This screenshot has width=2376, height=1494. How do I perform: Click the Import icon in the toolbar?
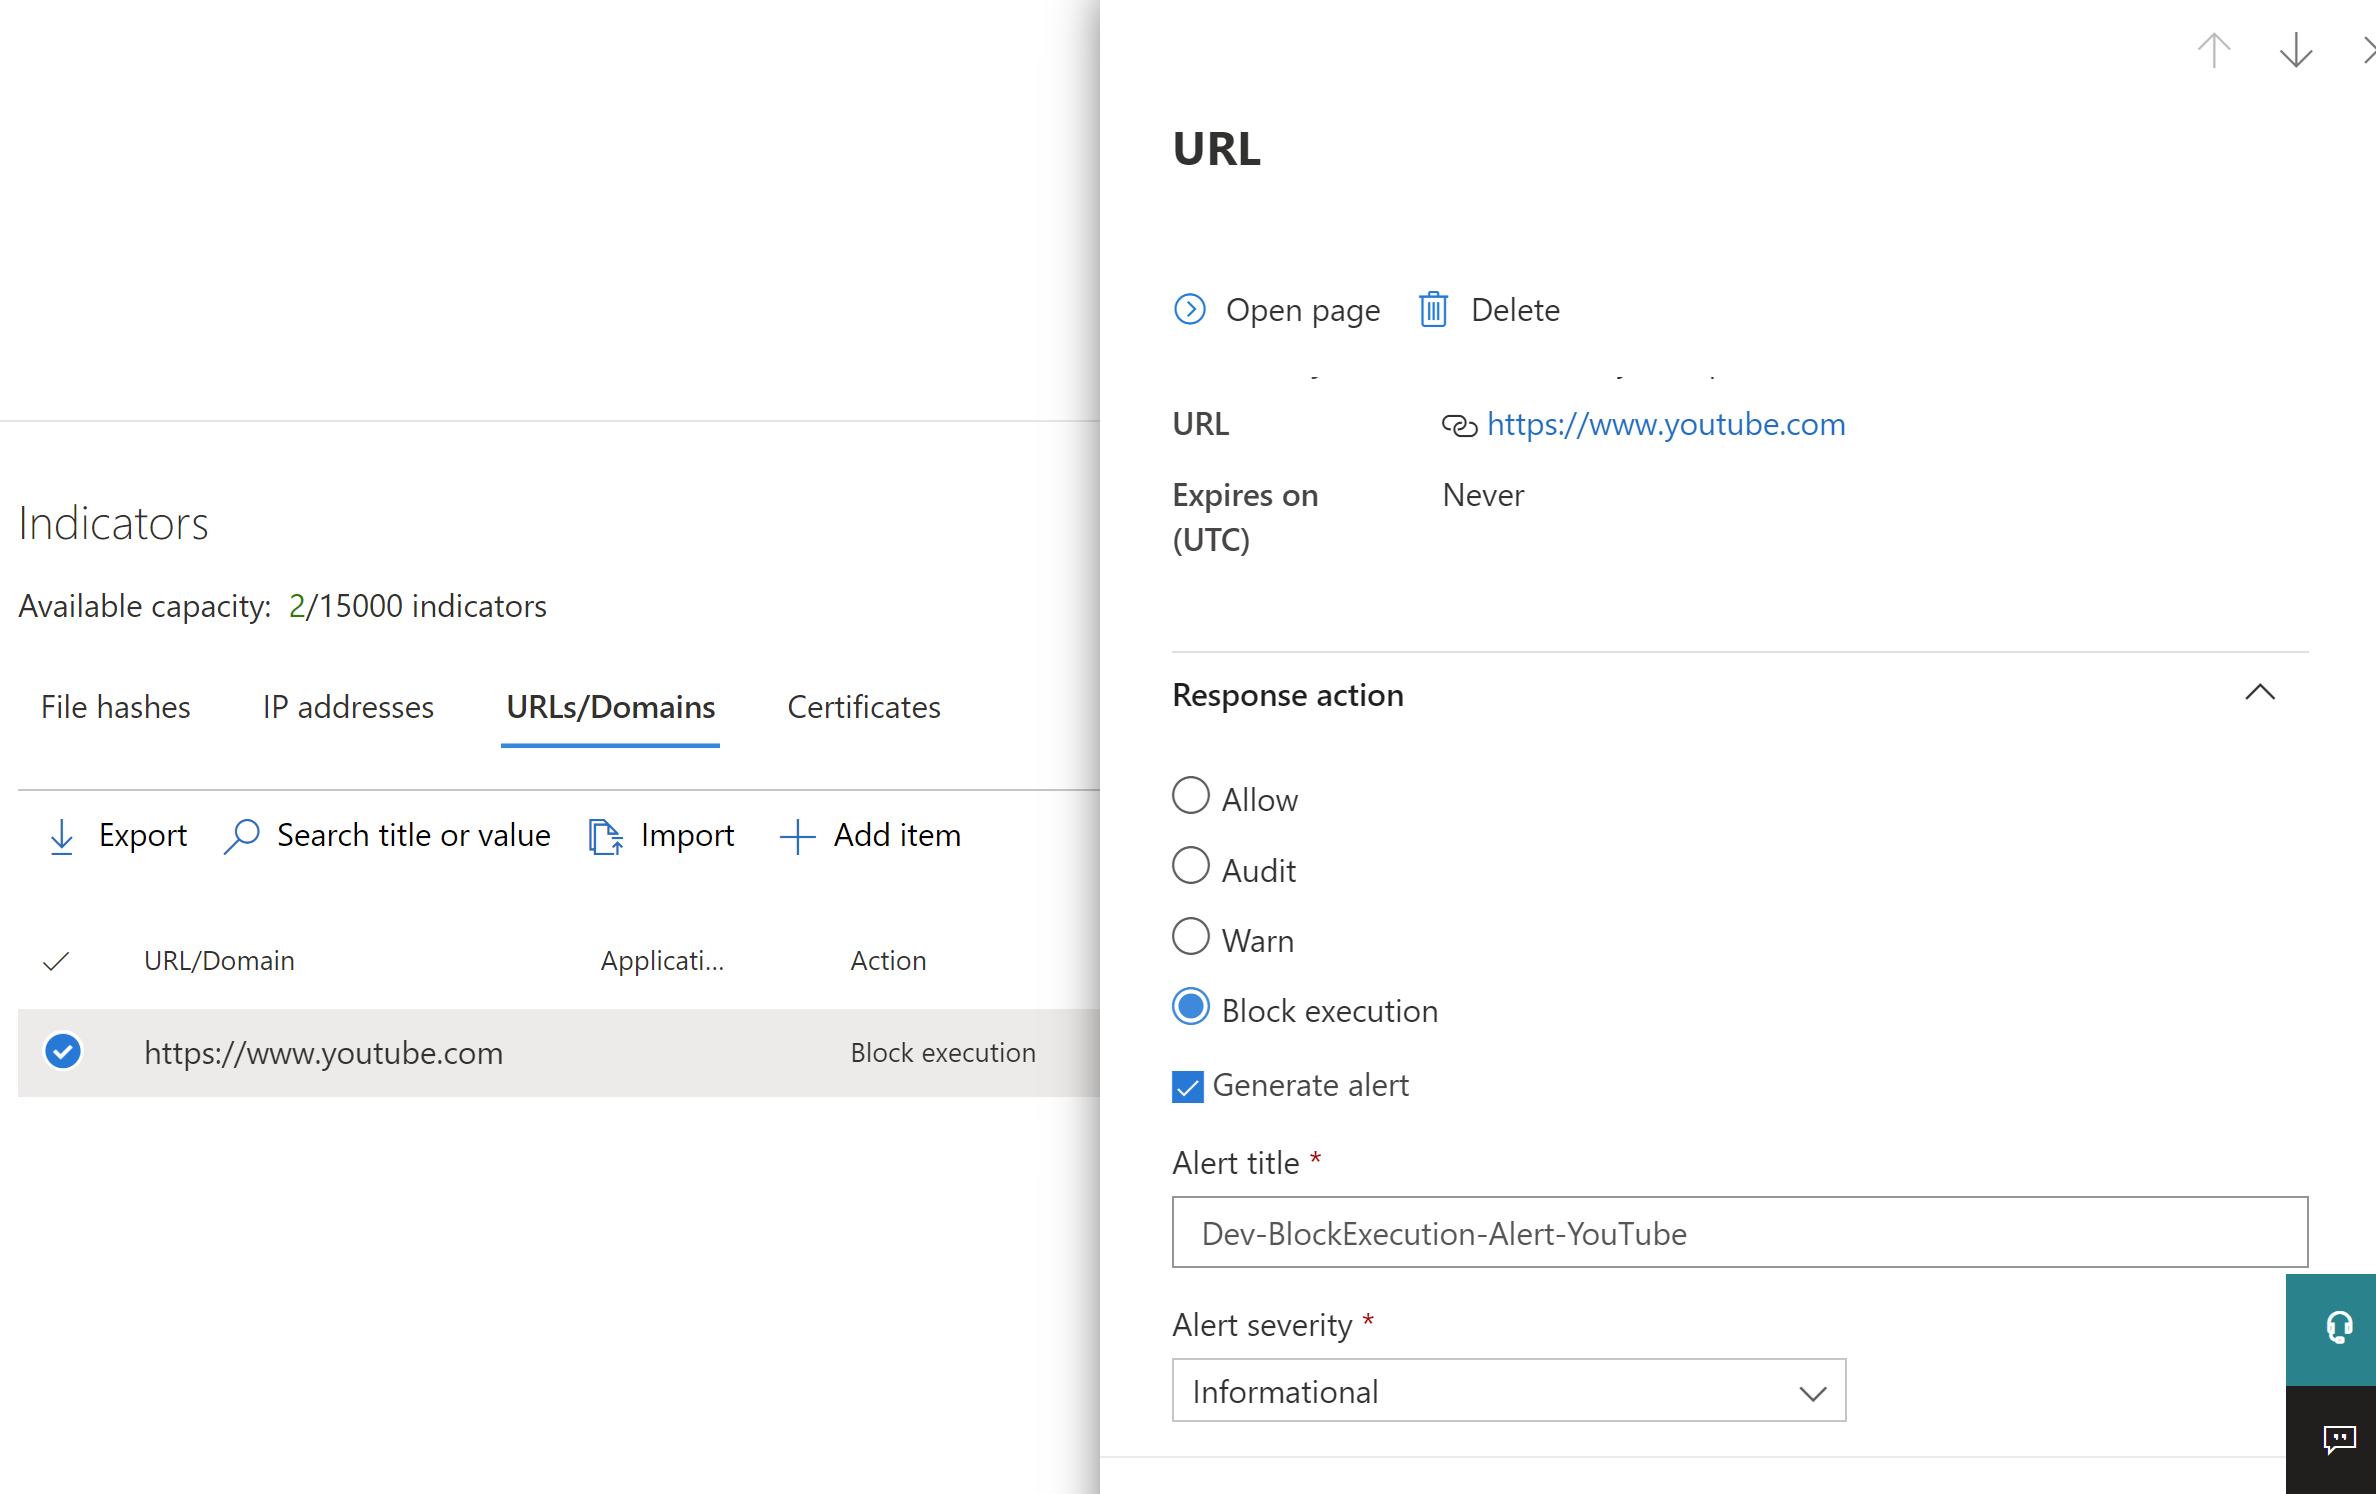tap(605, 836)
